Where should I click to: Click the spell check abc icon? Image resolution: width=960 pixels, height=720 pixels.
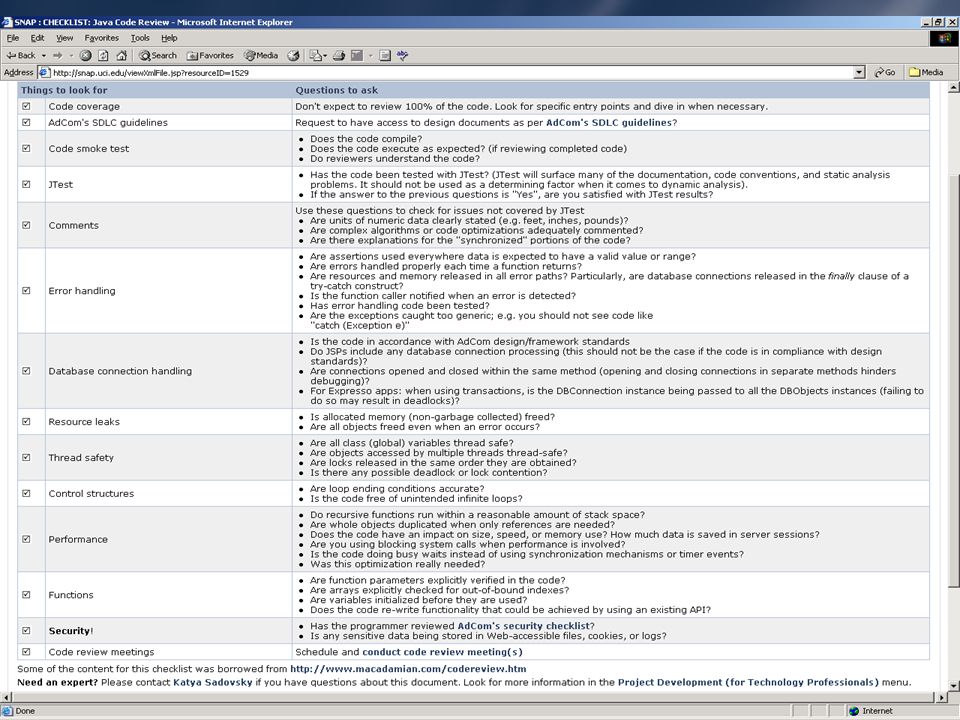[x=402, y=55]
